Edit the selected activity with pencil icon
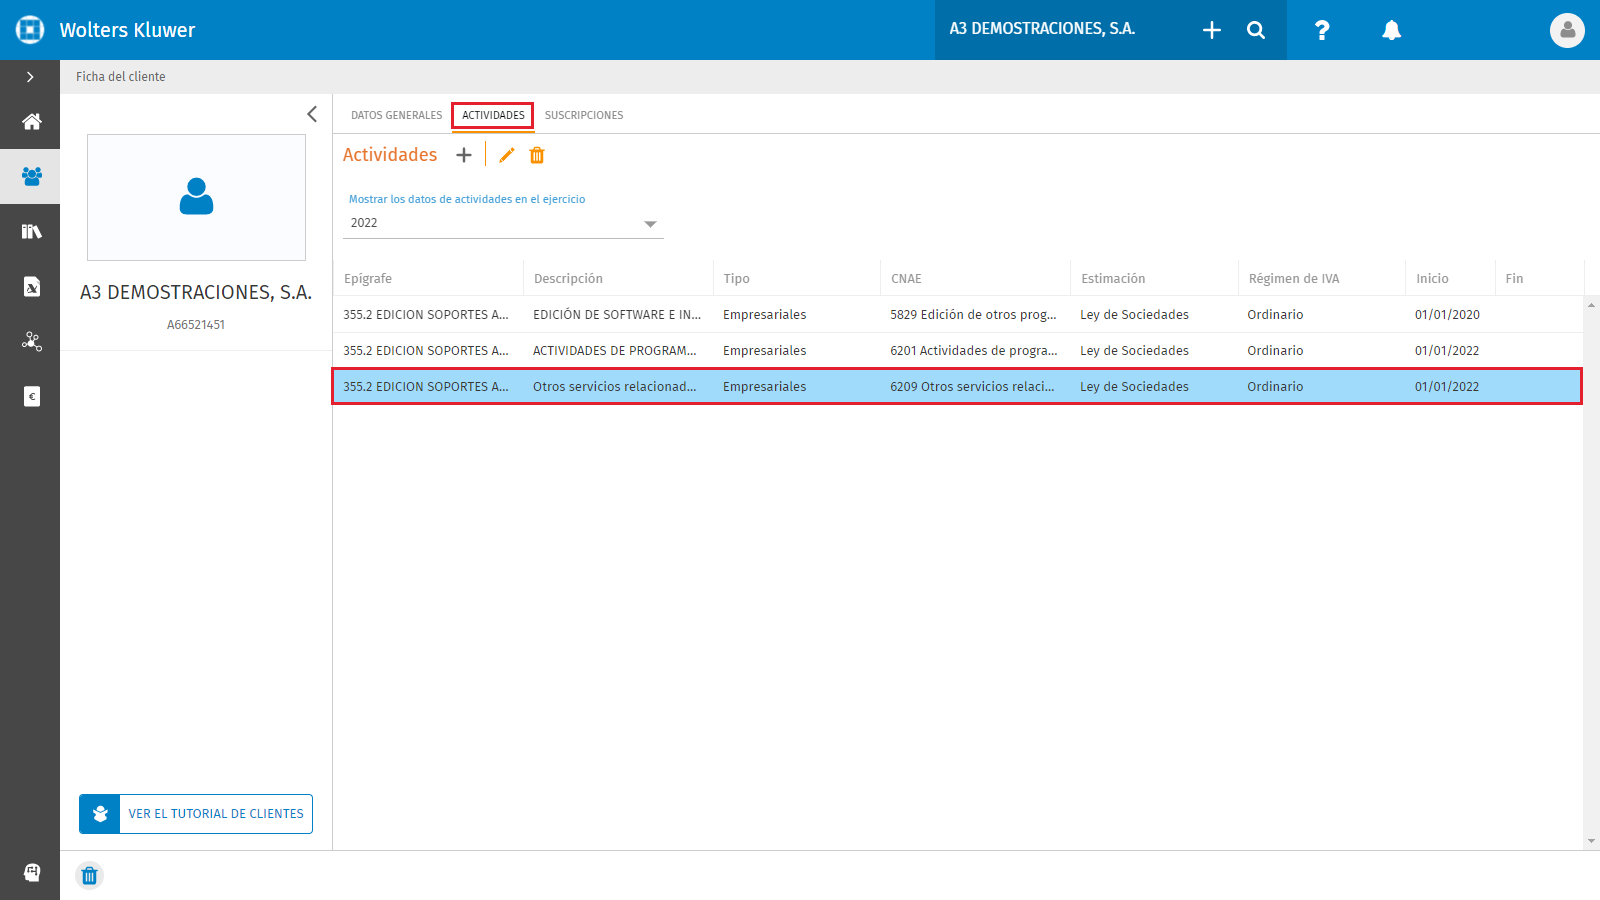This screenshot has width=1600, height=900. [507, 155]
